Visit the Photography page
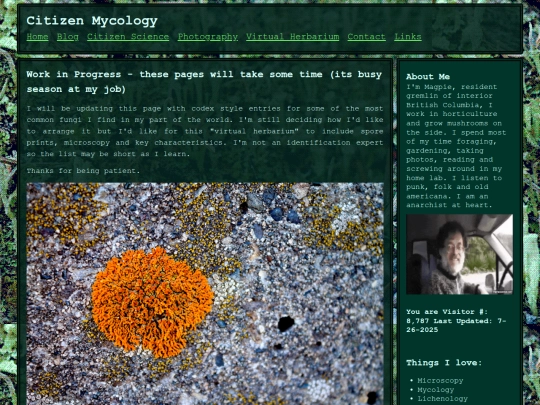This screenshot has width=540, height=405. point(208,37)
